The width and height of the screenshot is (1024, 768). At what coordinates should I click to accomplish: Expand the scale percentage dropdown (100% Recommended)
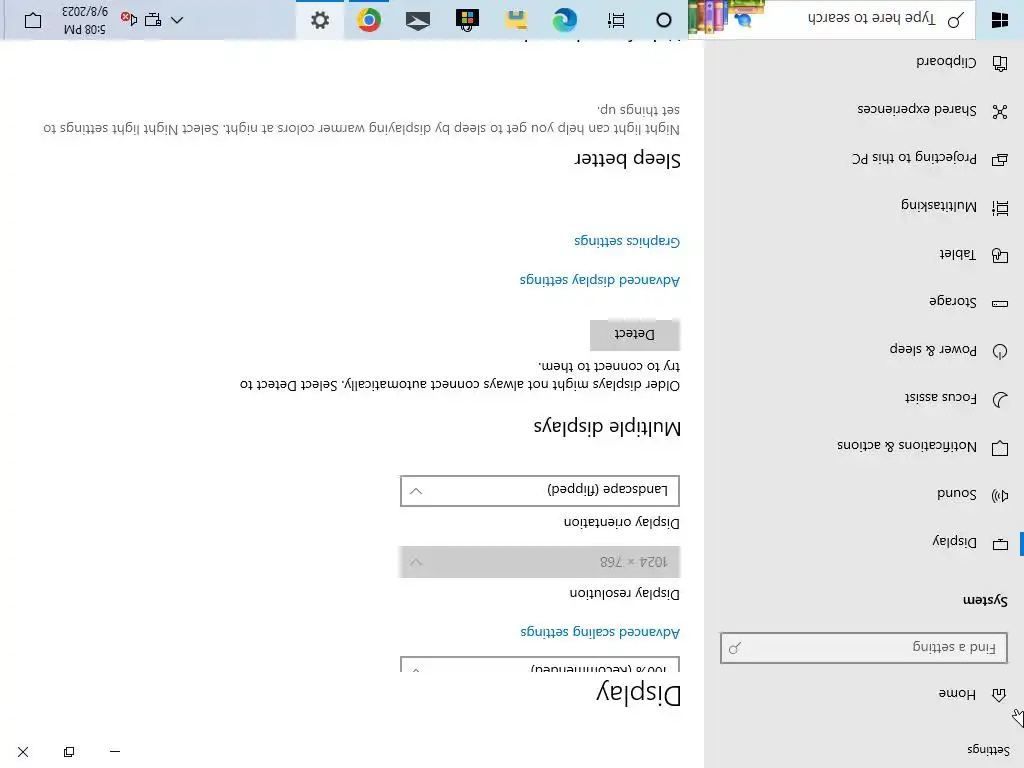tap(539, 664)
